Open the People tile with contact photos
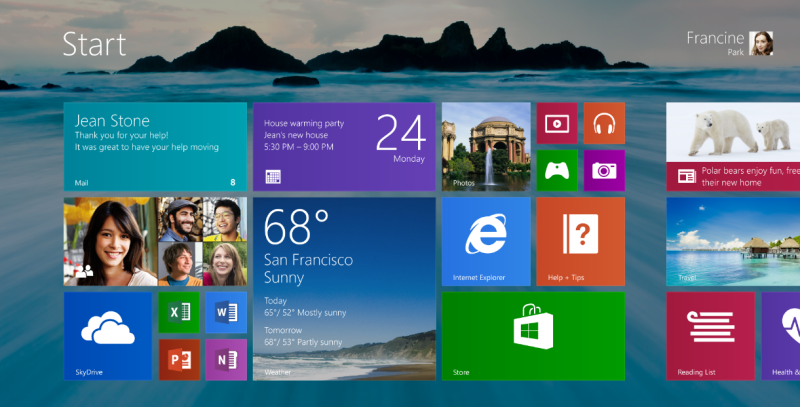 (x=155, y=241)
